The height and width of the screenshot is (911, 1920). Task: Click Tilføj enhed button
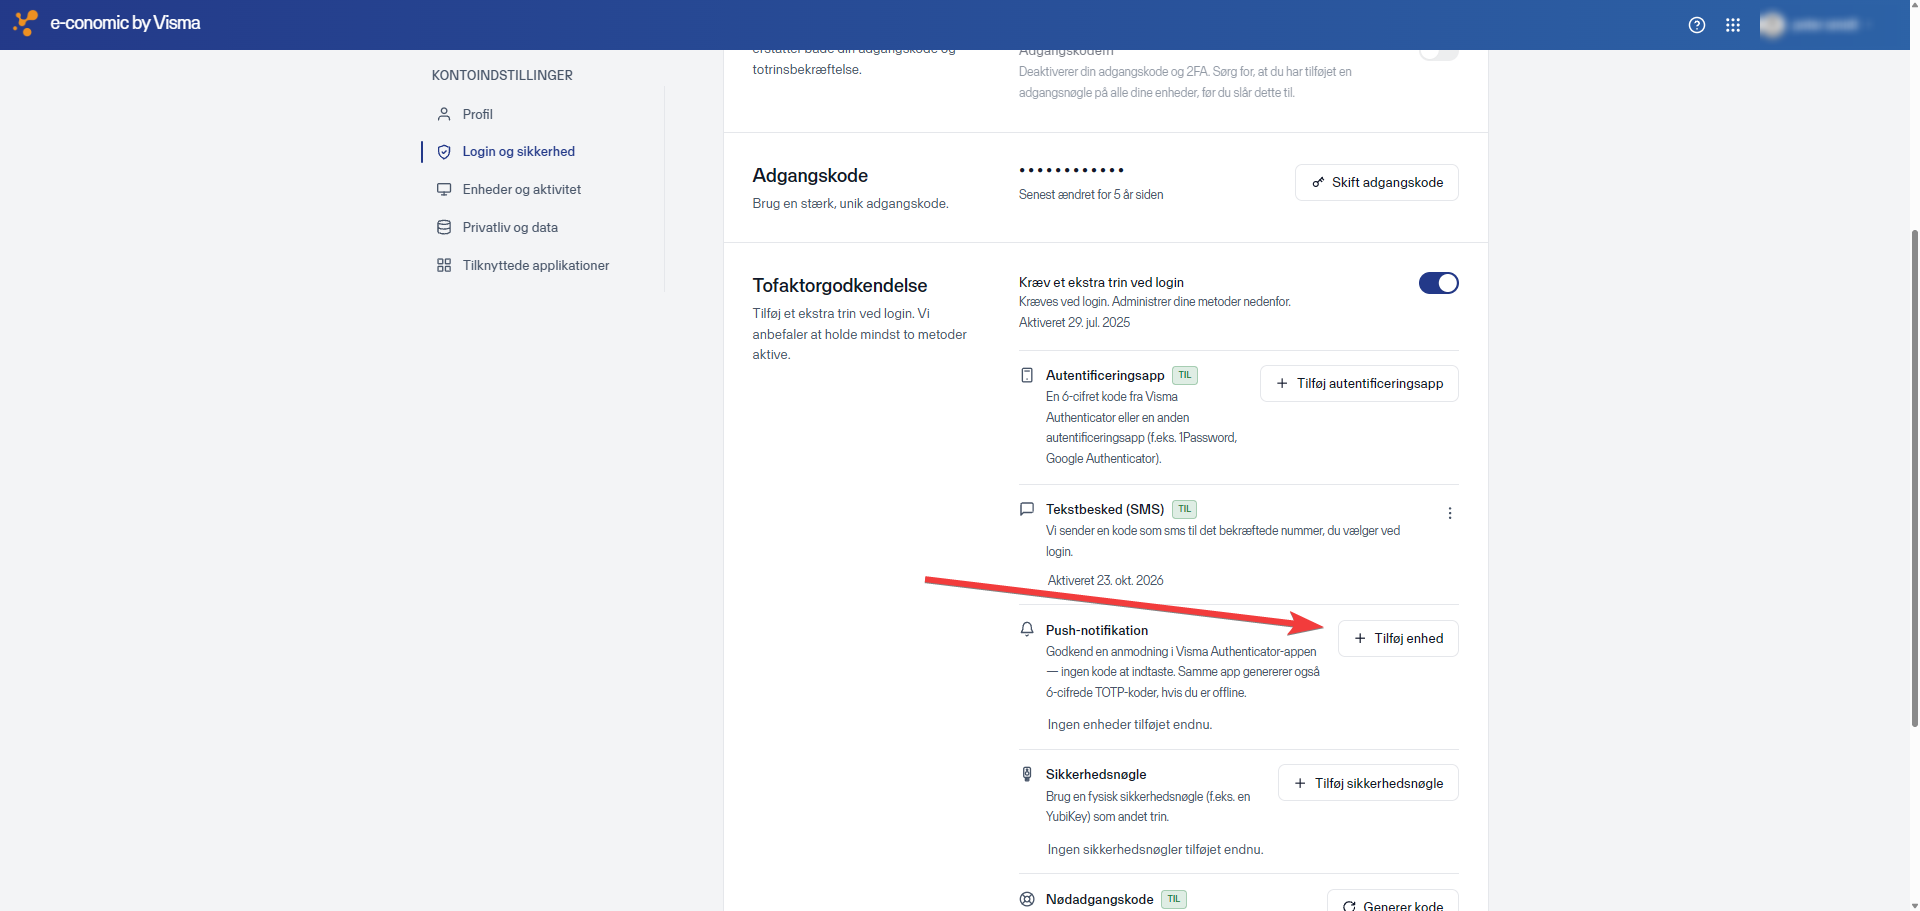[1398, 638]
